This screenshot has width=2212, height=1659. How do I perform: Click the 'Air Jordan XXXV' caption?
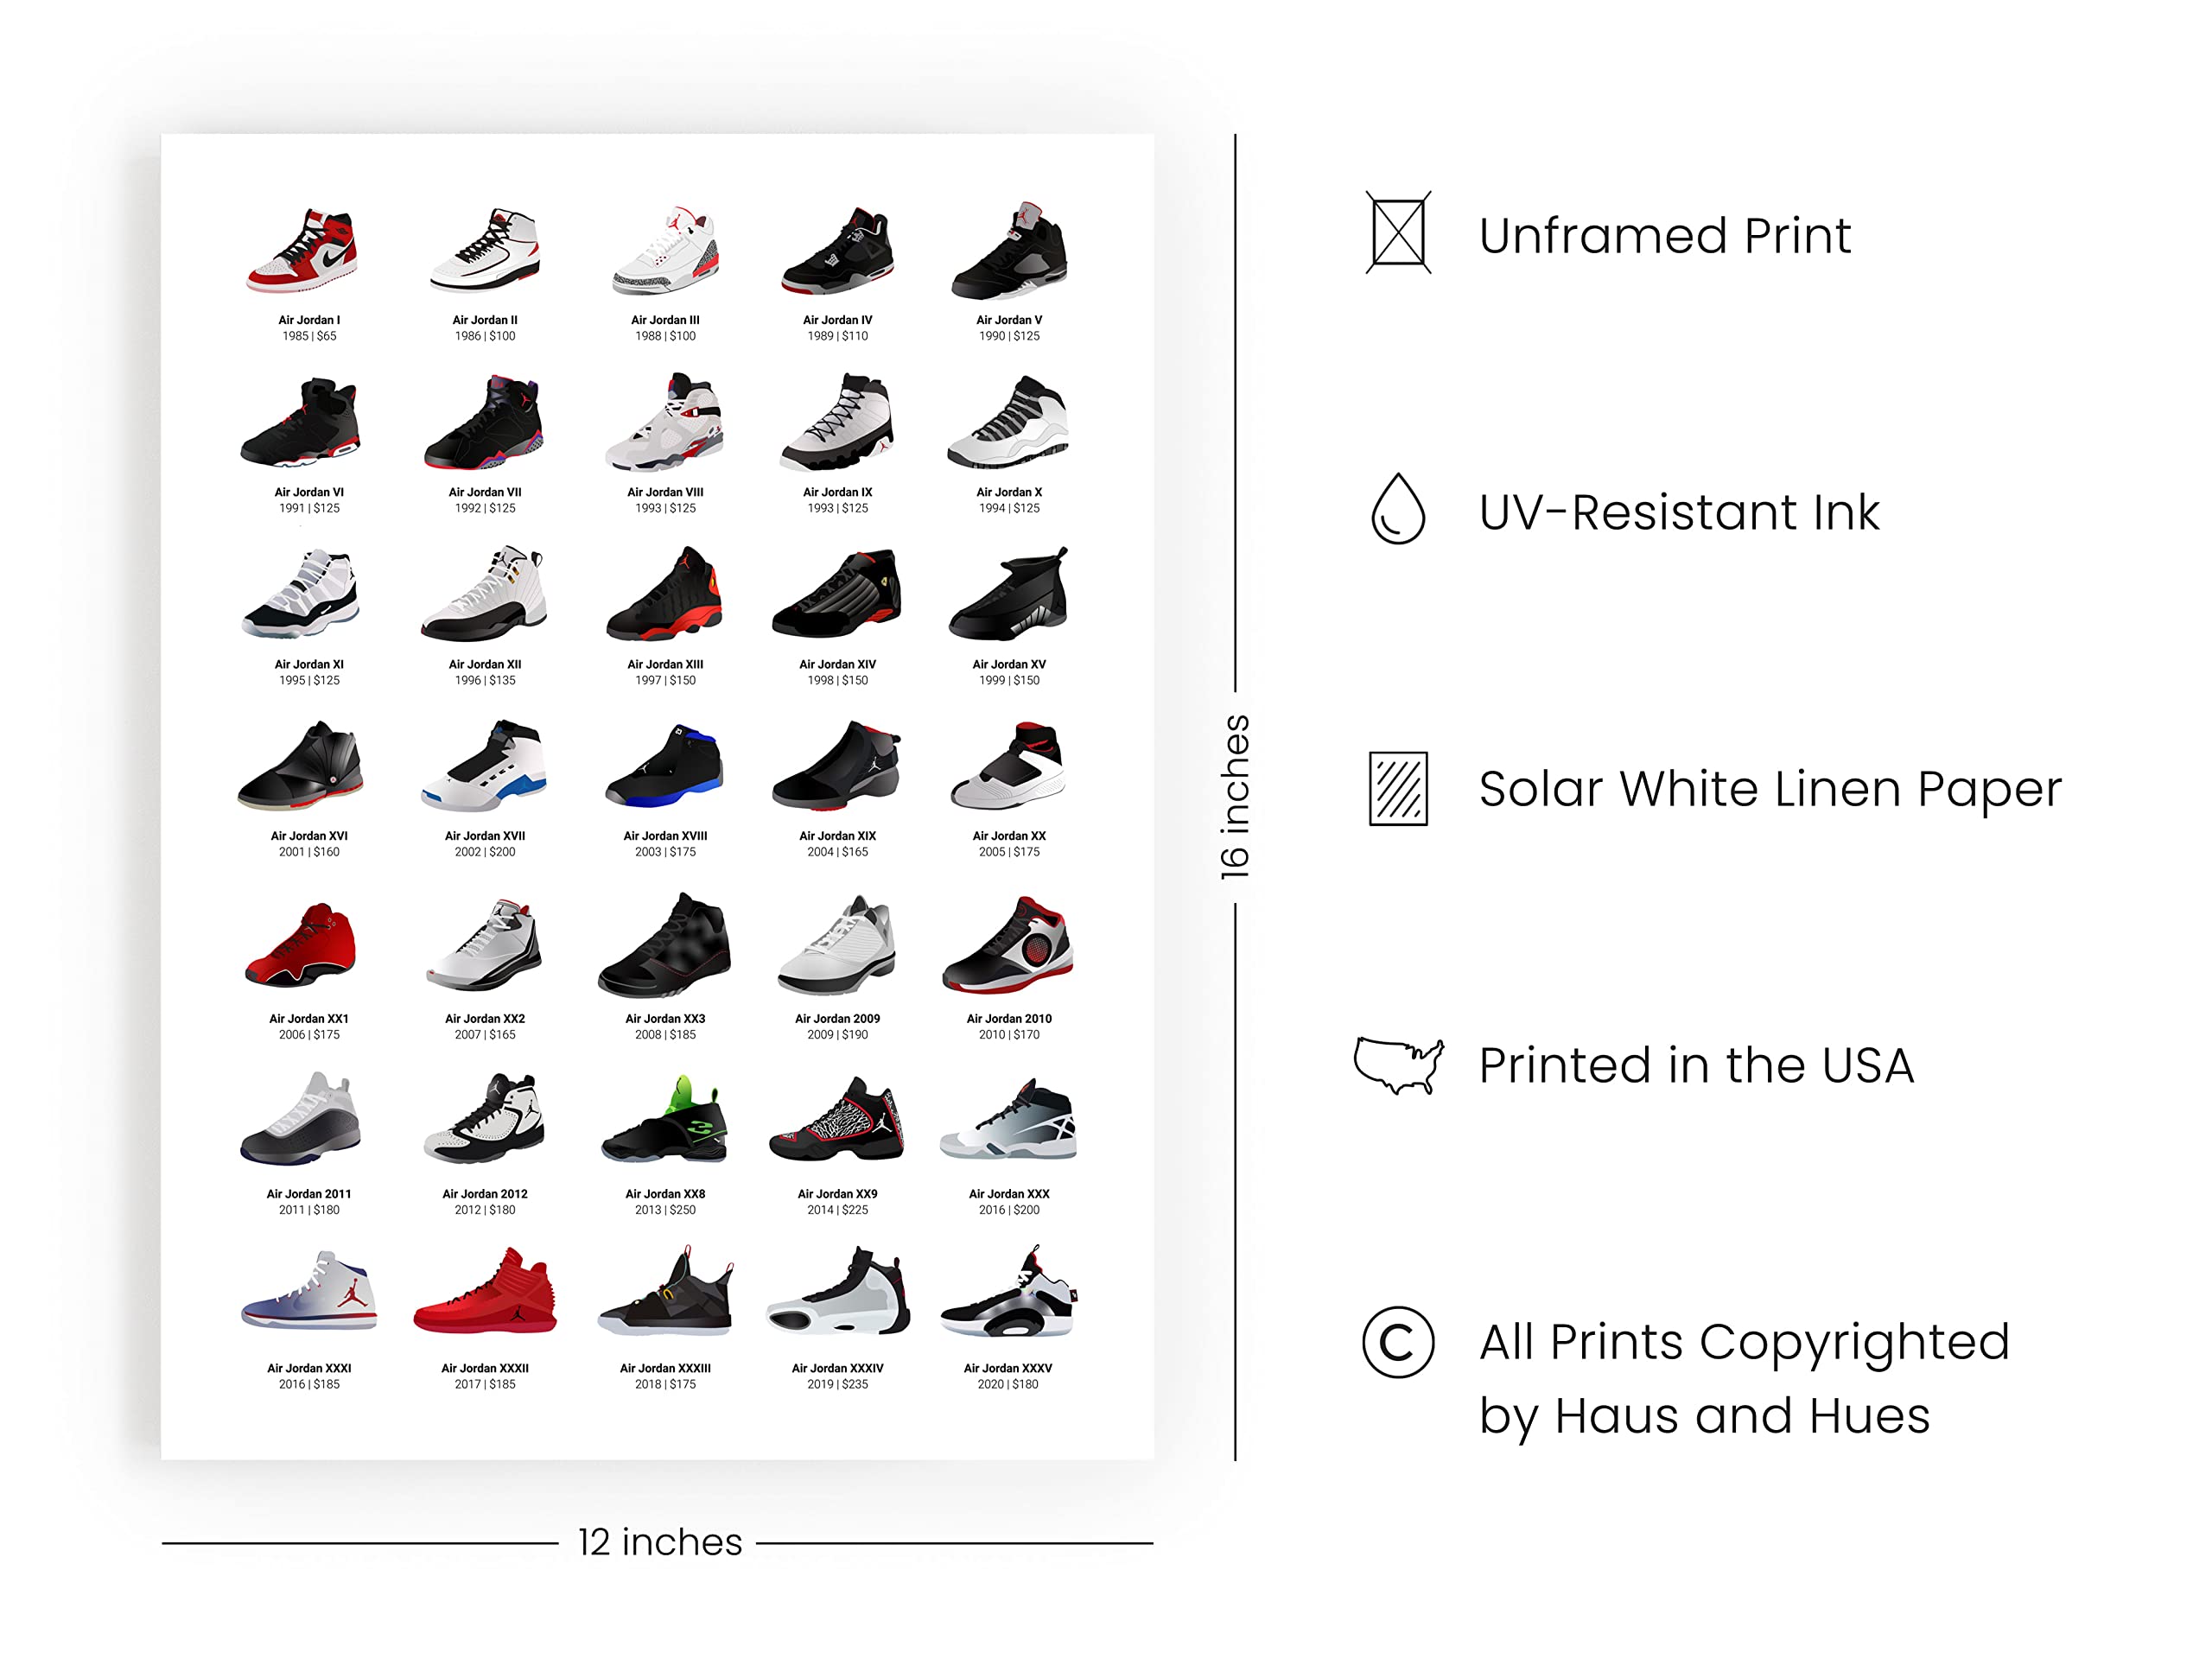[x=1007, y=1368]
